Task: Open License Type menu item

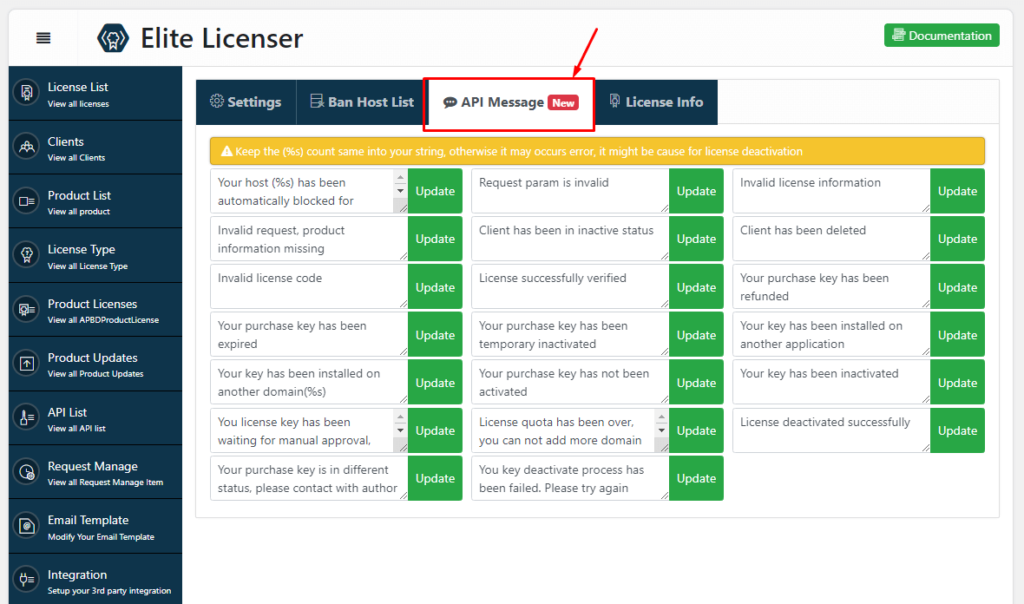Action: coord(95,256)
